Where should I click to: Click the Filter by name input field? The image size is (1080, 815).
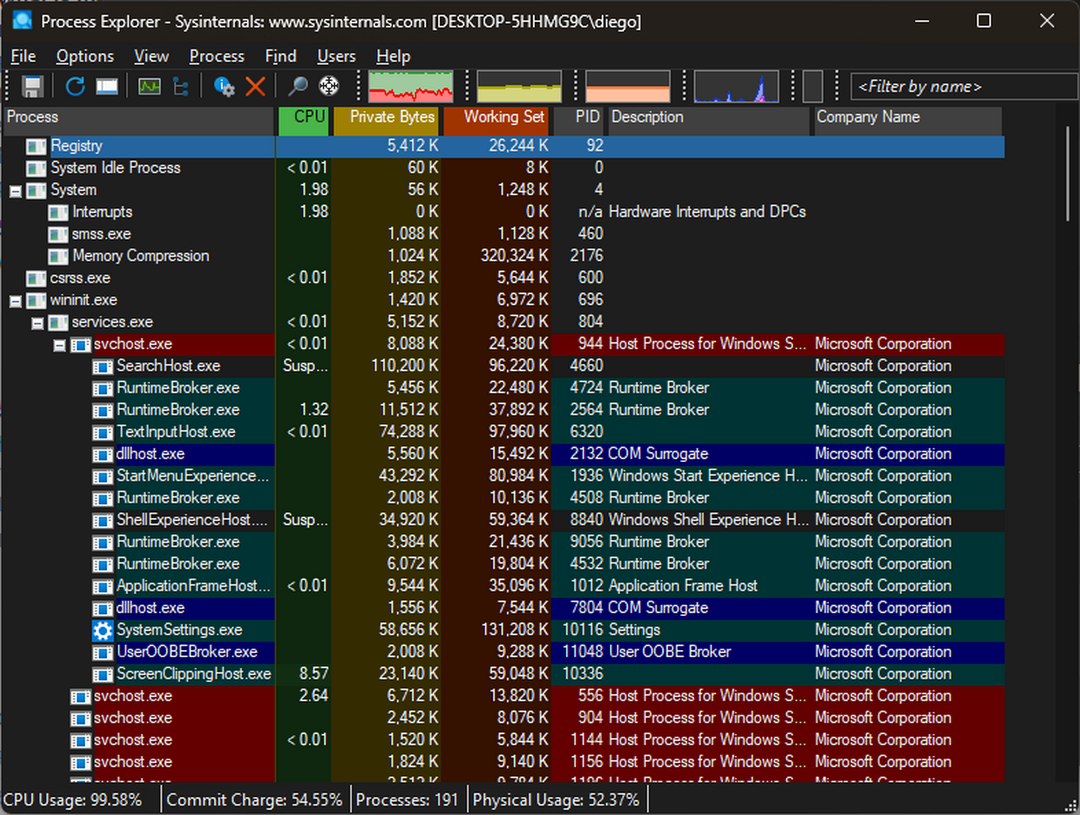pos(964,86)
